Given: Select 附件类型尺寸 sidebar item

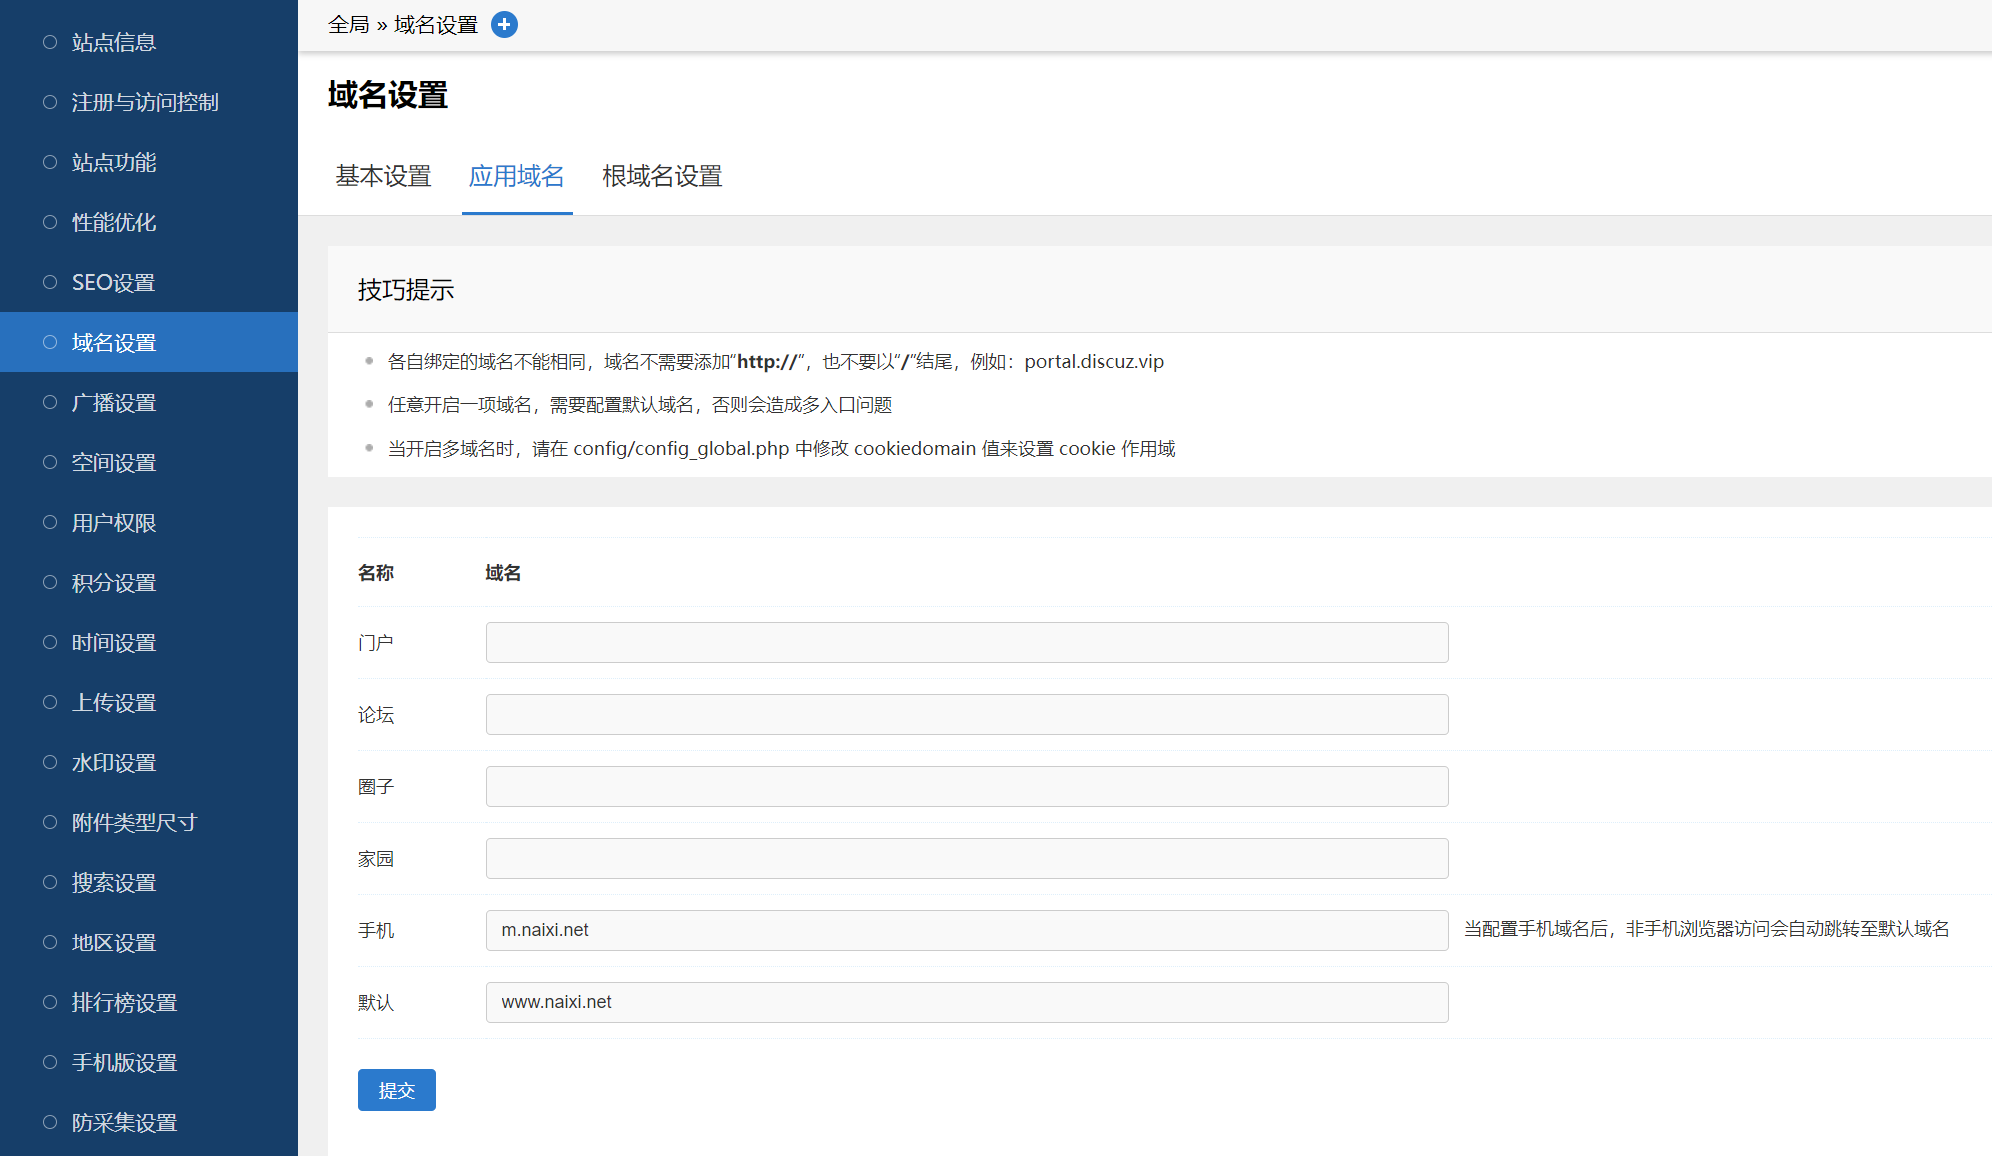Looking at the screenshot, I should tap(135, 822).
